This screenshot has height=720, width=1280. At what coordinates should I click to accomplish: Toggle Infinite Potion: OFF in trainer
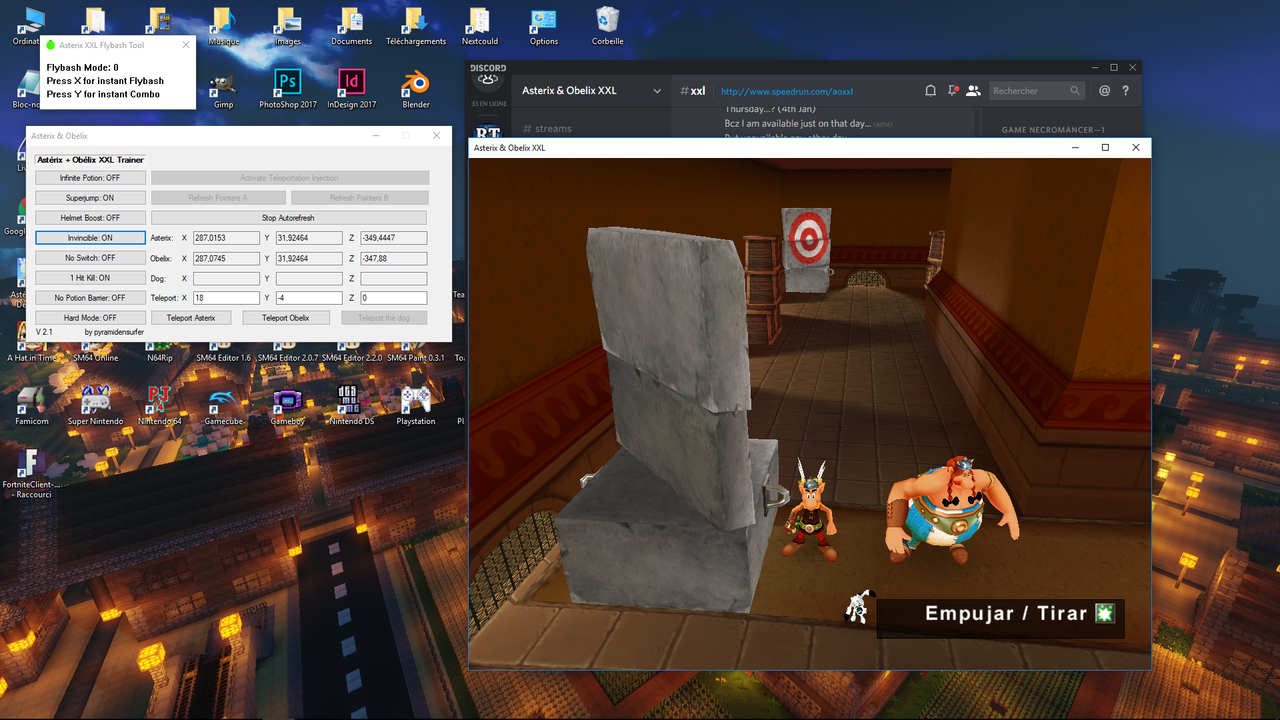pos(90,178)
